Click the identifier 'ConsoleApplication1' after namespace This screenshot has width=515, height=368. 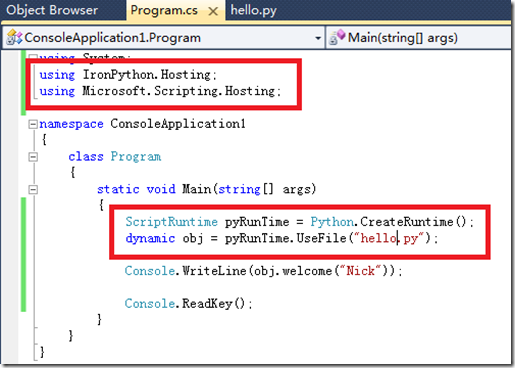click(178, 124)
